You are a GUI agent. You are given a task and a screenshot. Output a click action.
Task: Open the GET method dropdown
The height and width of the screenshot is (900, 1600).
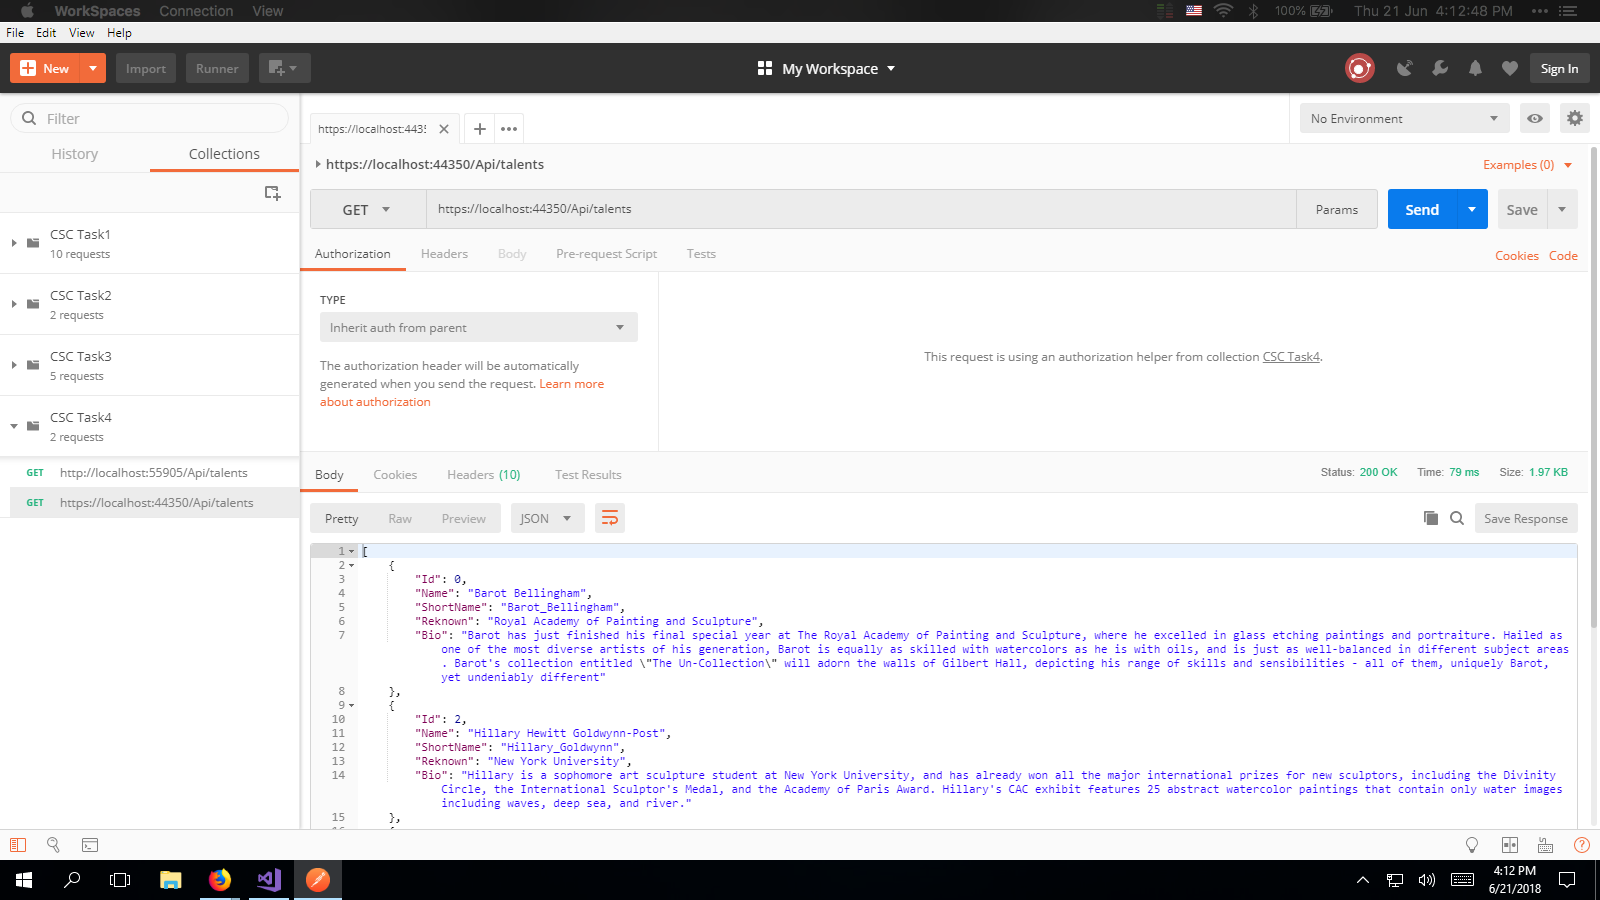point(367,209)
